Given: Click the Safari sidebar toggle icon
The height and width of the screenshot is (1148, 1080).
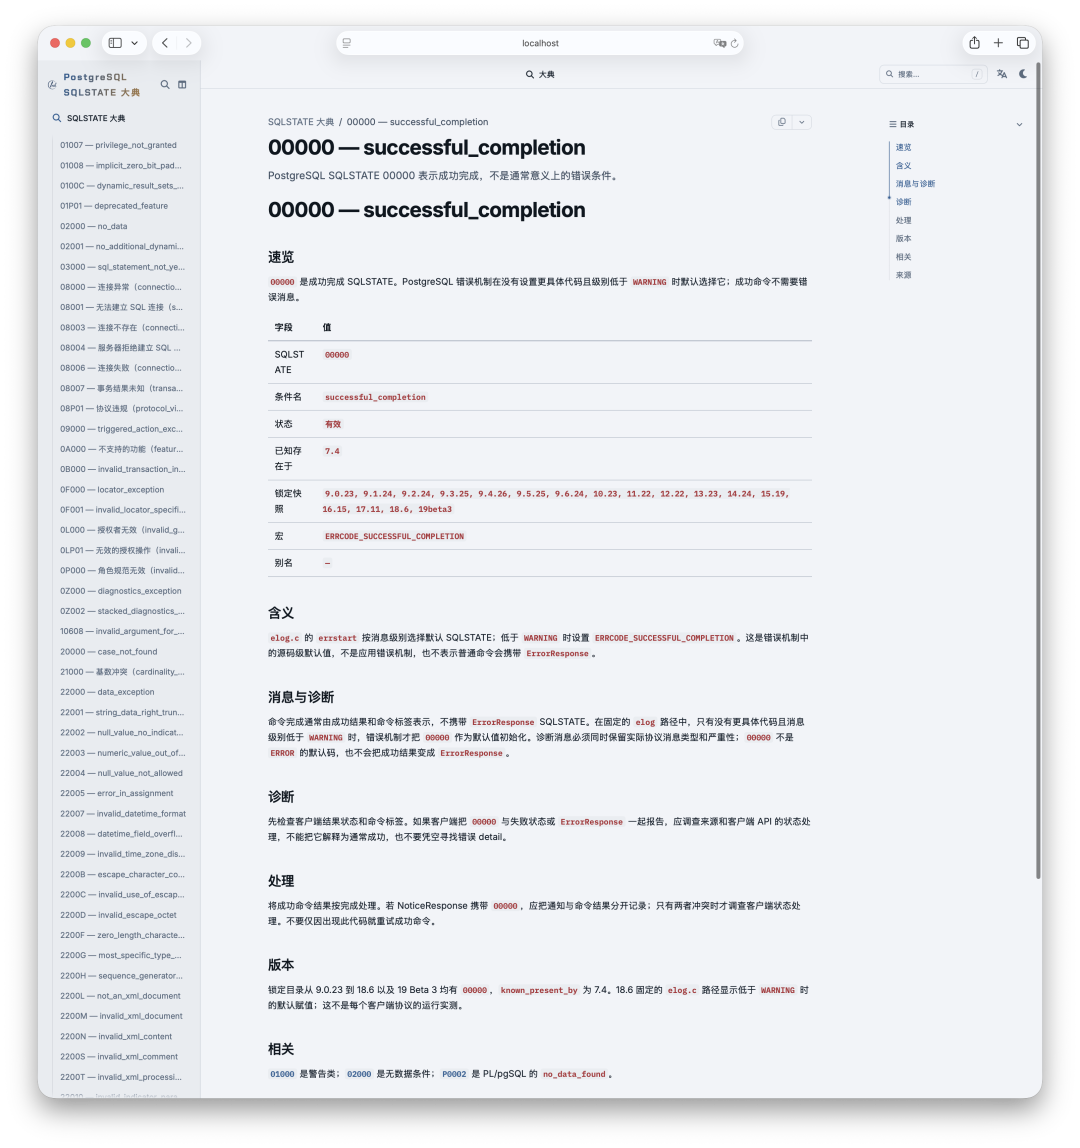Looking at the screenshot, I should pyautogui.click(x=115, y=43).
